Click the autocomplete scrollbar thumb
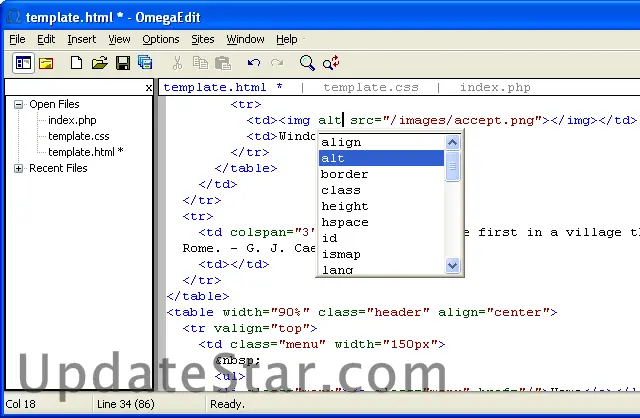The width and height of the screenshot is (640, 418). pos(453,166)
